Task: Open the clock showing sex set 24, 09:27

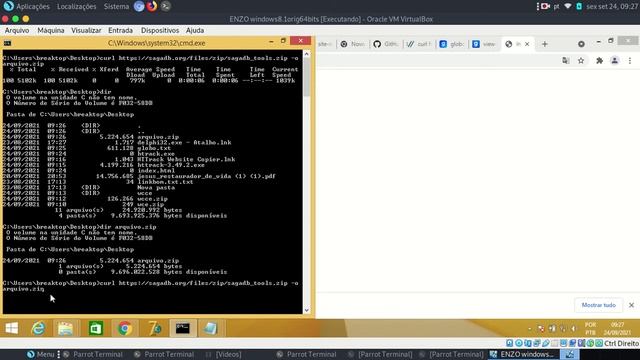Action: [x=612, y=6]
